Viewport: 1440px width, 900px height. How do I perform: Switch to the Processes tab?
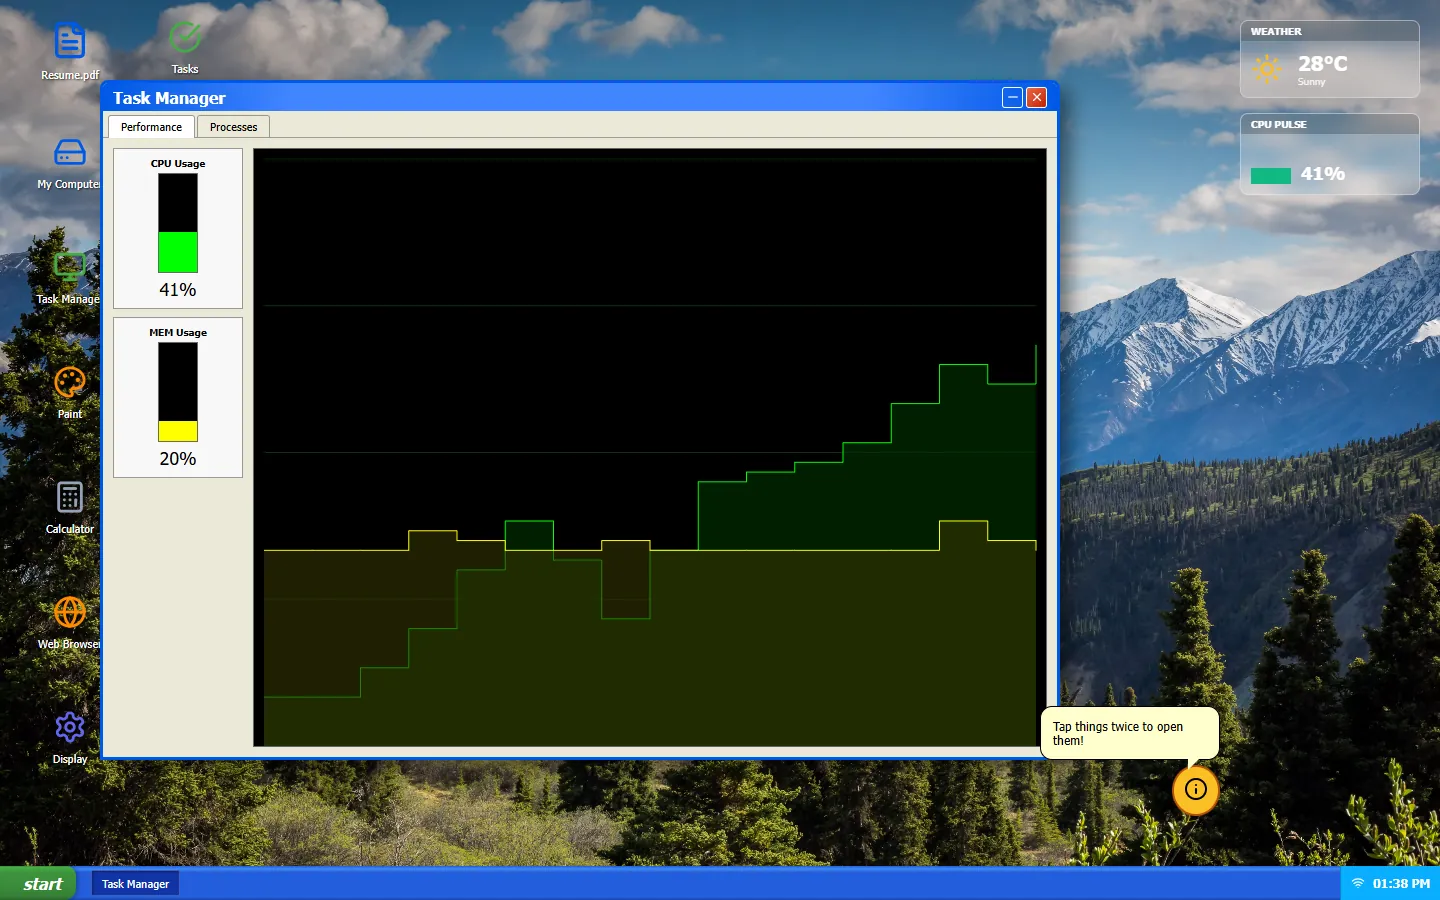point(233,127)
